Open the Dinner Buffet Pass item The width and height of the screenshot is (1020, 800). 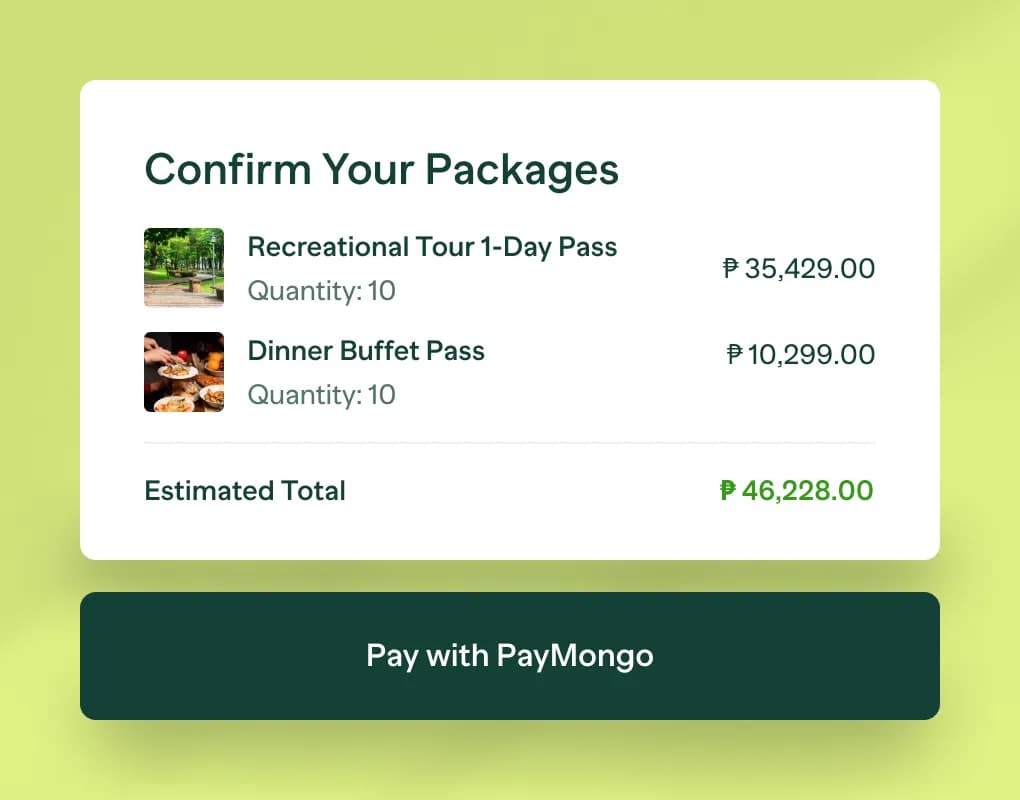pos(366,351)
